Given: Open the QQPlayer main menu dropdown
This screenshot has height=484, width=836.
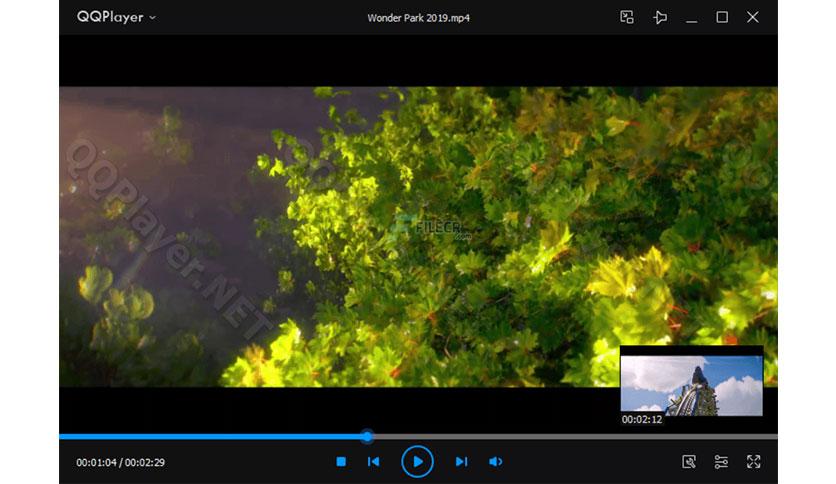Looking at the screenshot, I should [116, 17].
